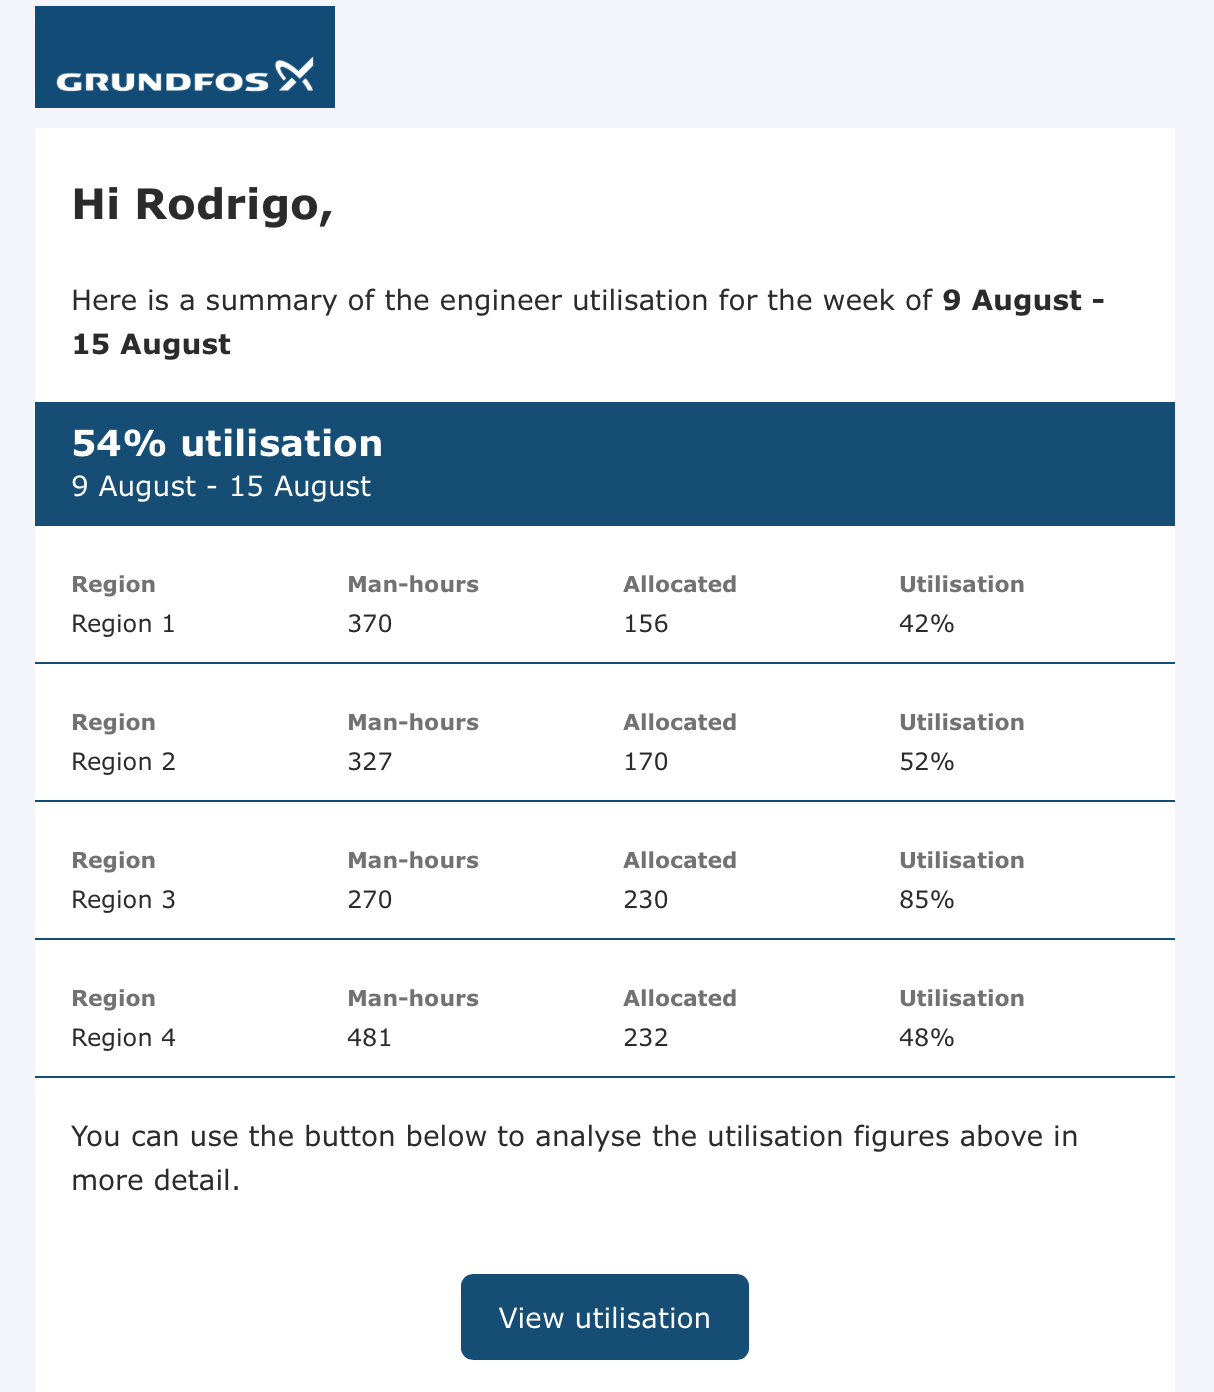1214x1392 pixels.
Task: Select the Region 1 row label
Action: pos(123,624)
